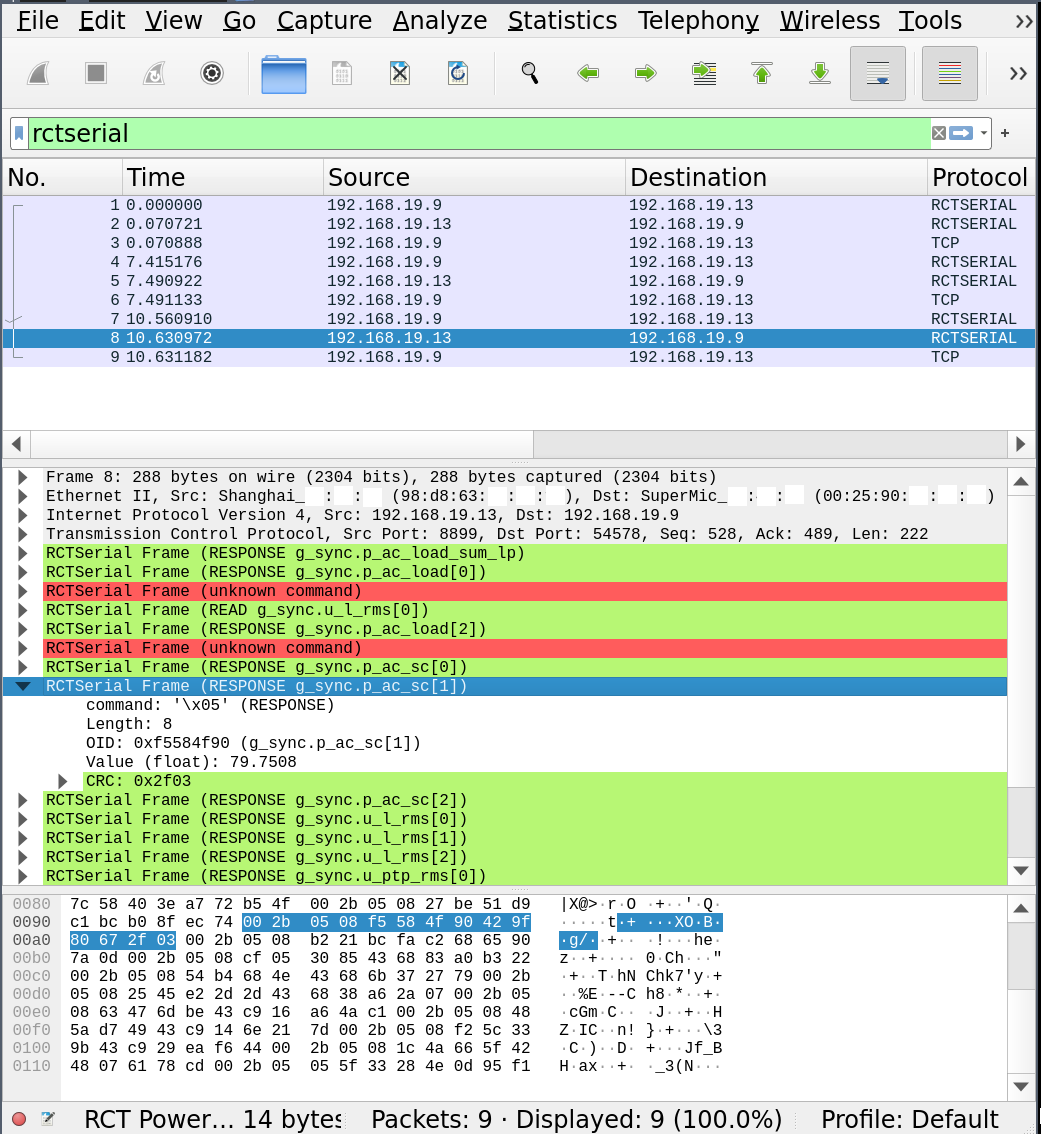Open the Analyze menu
Viewport: 1041px width, 1134px height.
pos(440,21)
